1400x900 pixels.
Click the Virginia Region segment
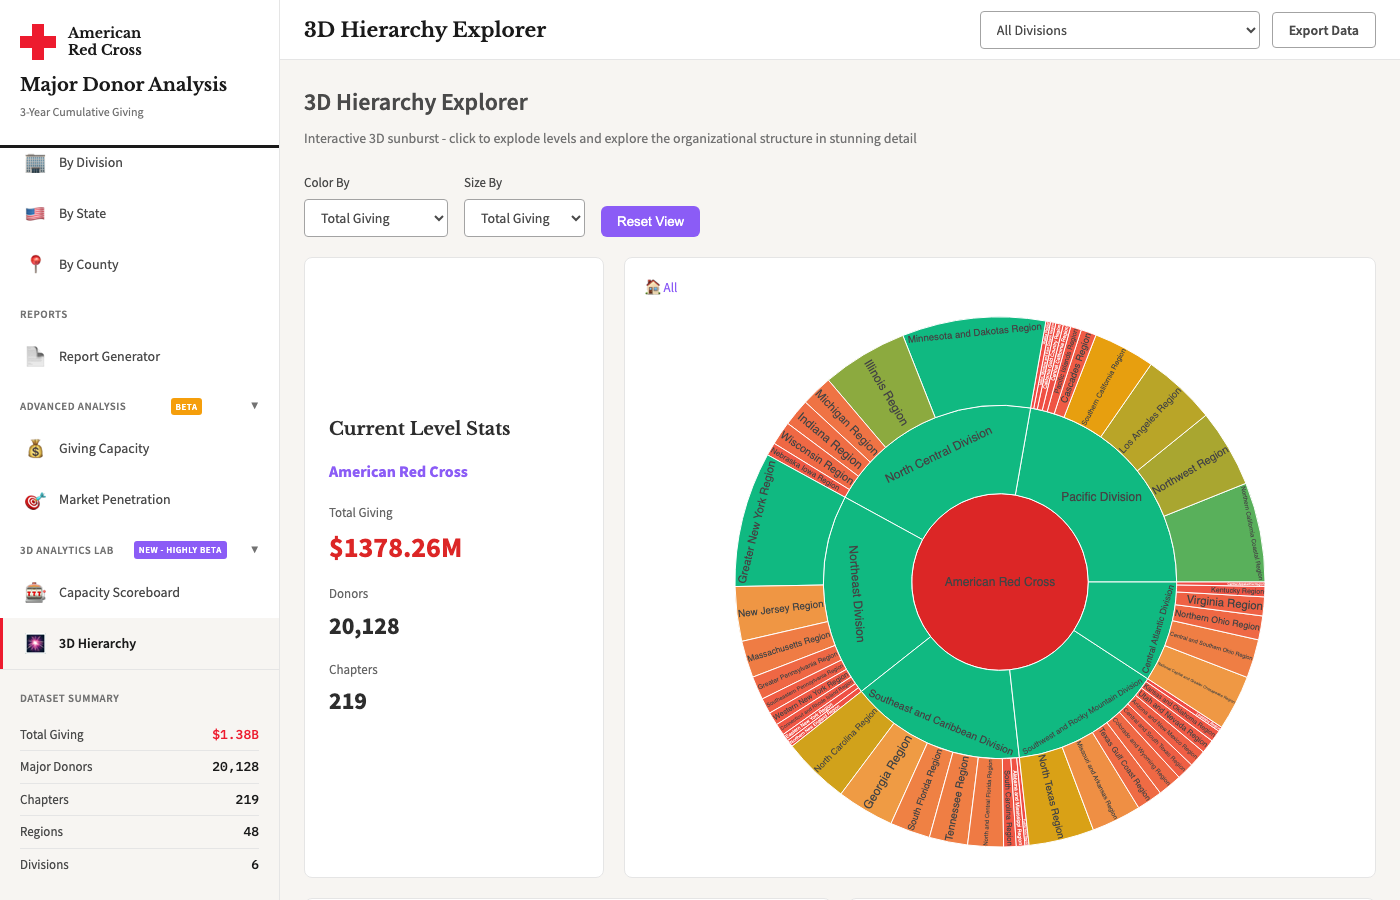click(1224, 603)
